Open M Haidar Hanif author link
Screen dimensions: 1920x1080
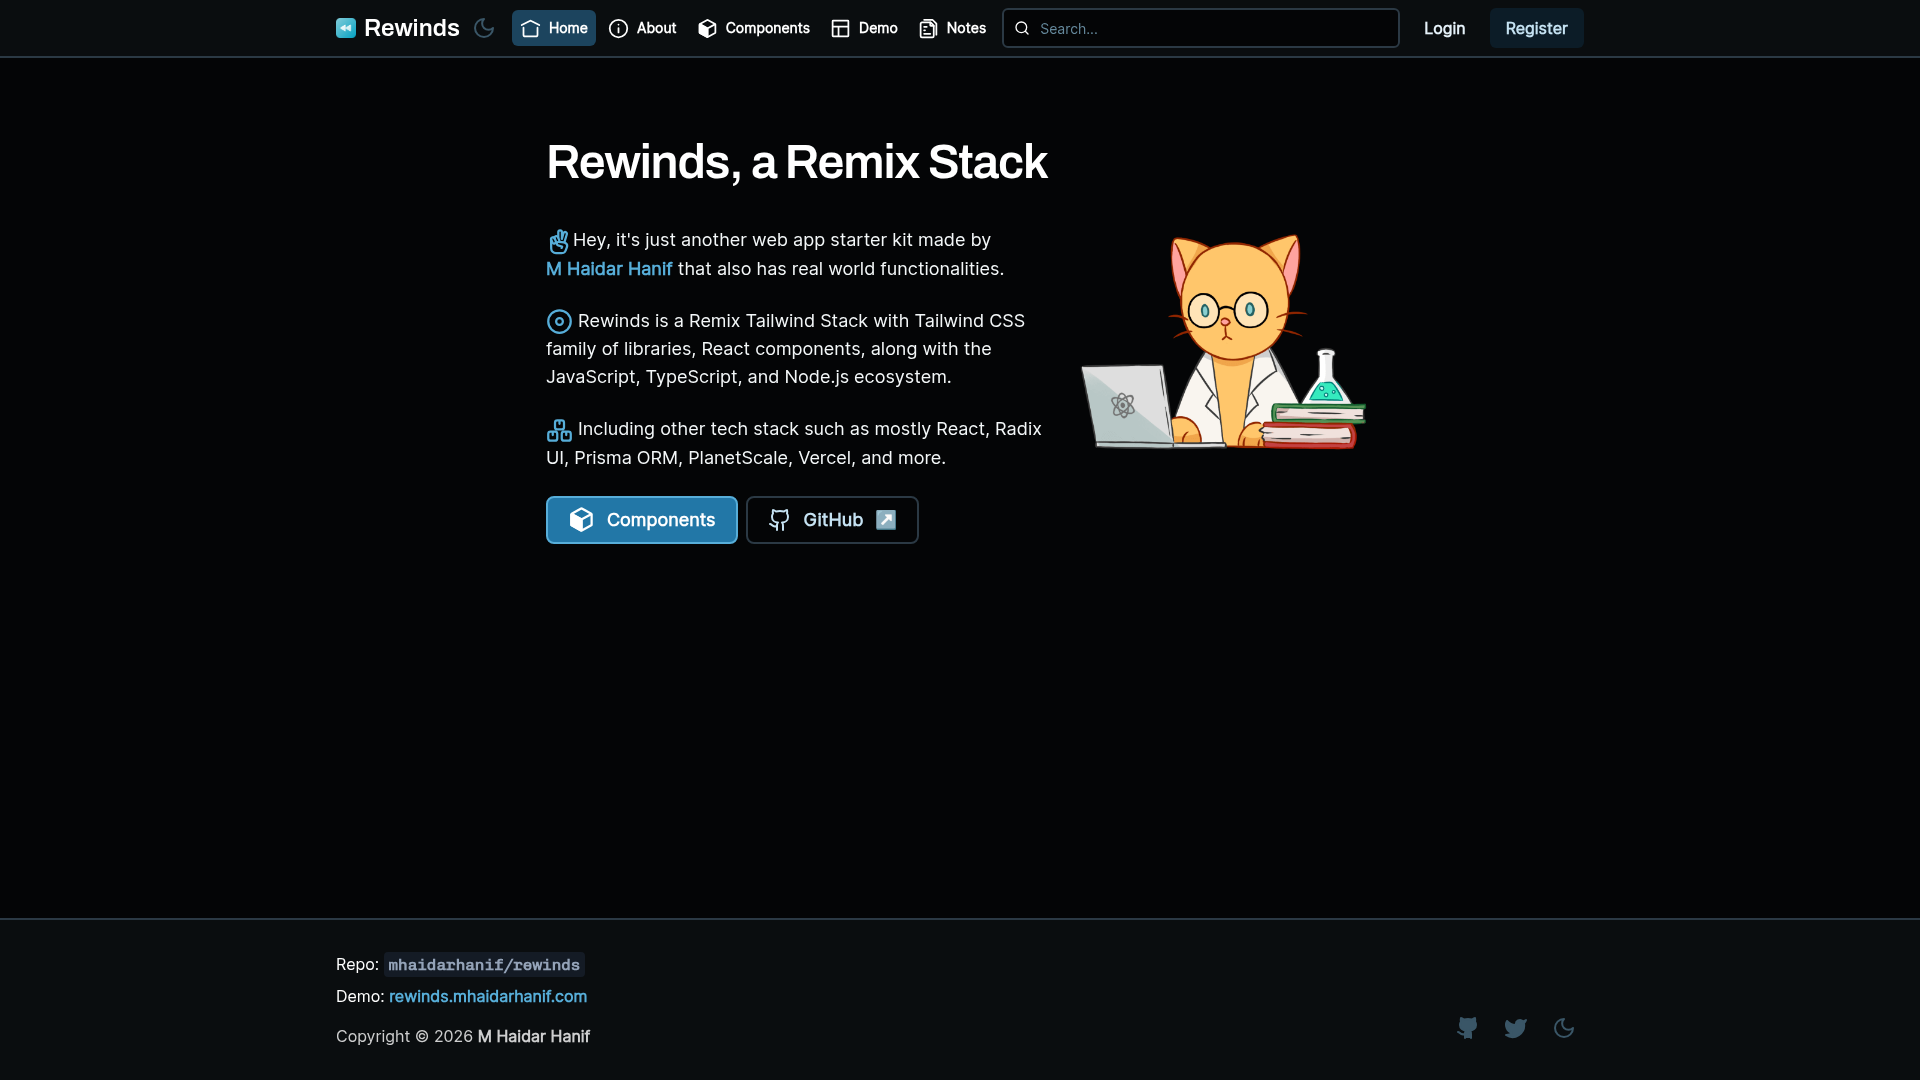[x=609, y=269]
